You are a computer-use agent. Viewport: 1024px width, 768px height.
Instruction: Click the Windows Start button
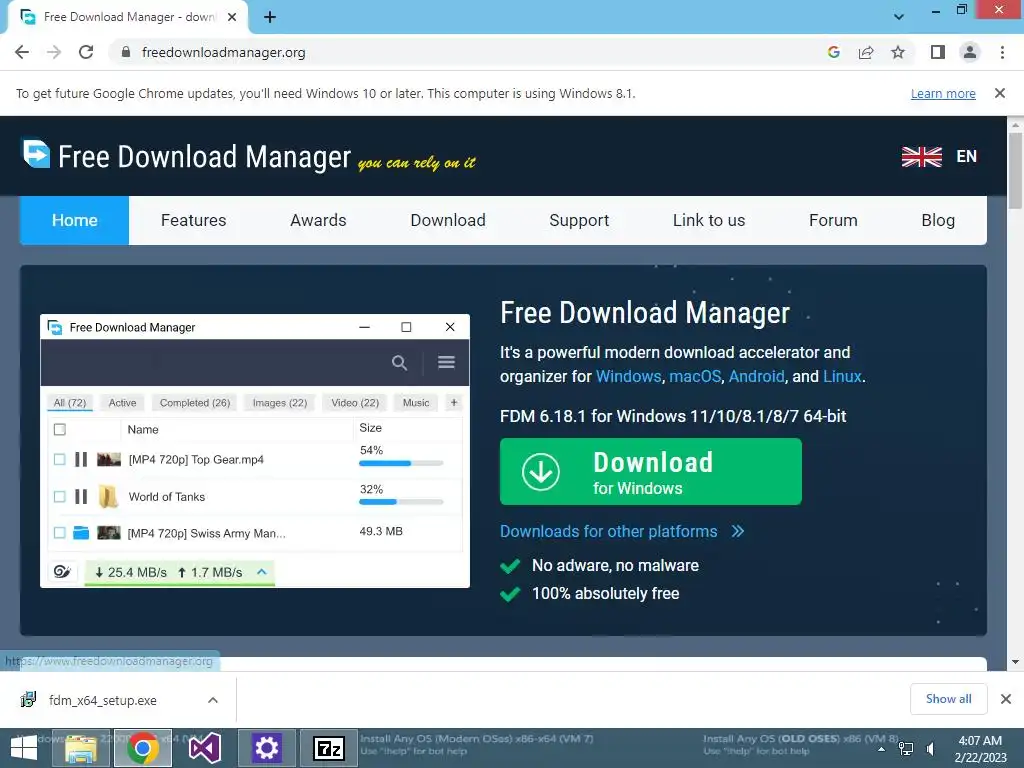[x=24, y=748]
